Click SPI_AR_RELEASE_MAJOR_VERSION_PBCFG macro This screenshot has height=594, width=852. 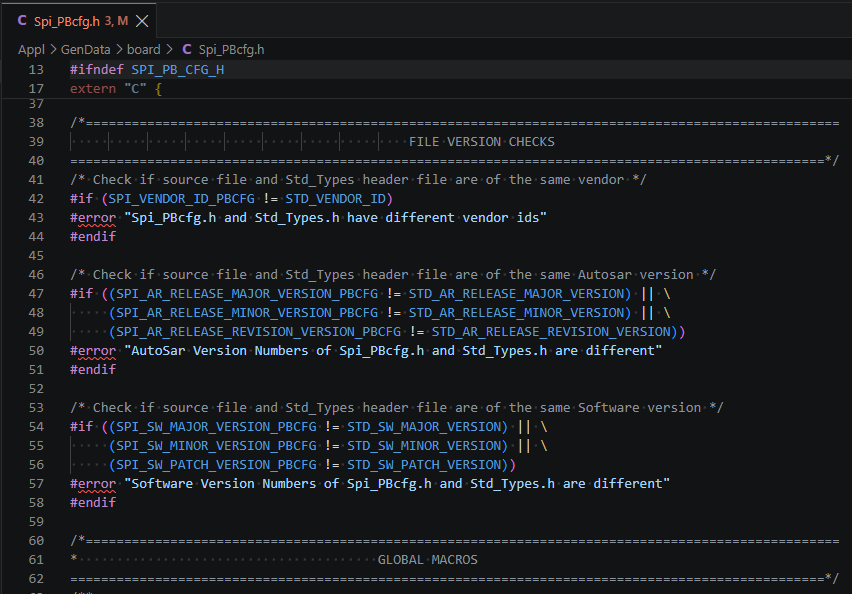[247, 293]
